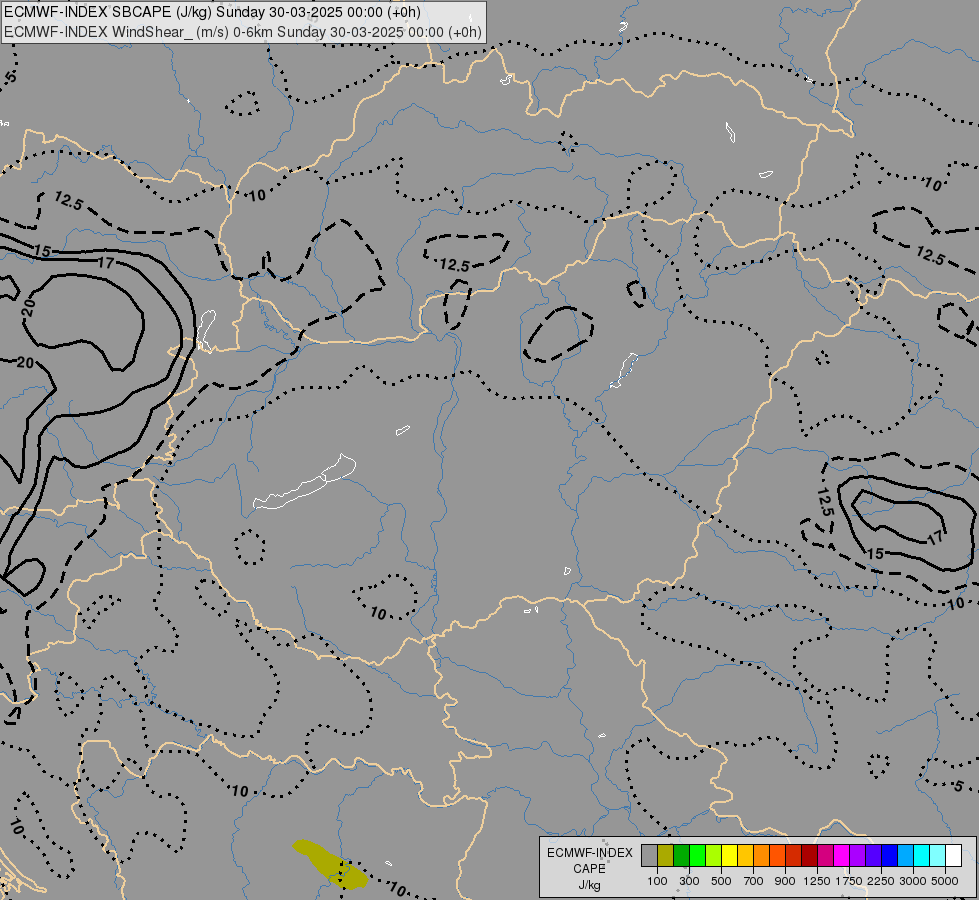Image resolution: width=979 pixels, height=900 pixels.
Task: Click the white Lake Balaton outline
Action: pos(305,482)
